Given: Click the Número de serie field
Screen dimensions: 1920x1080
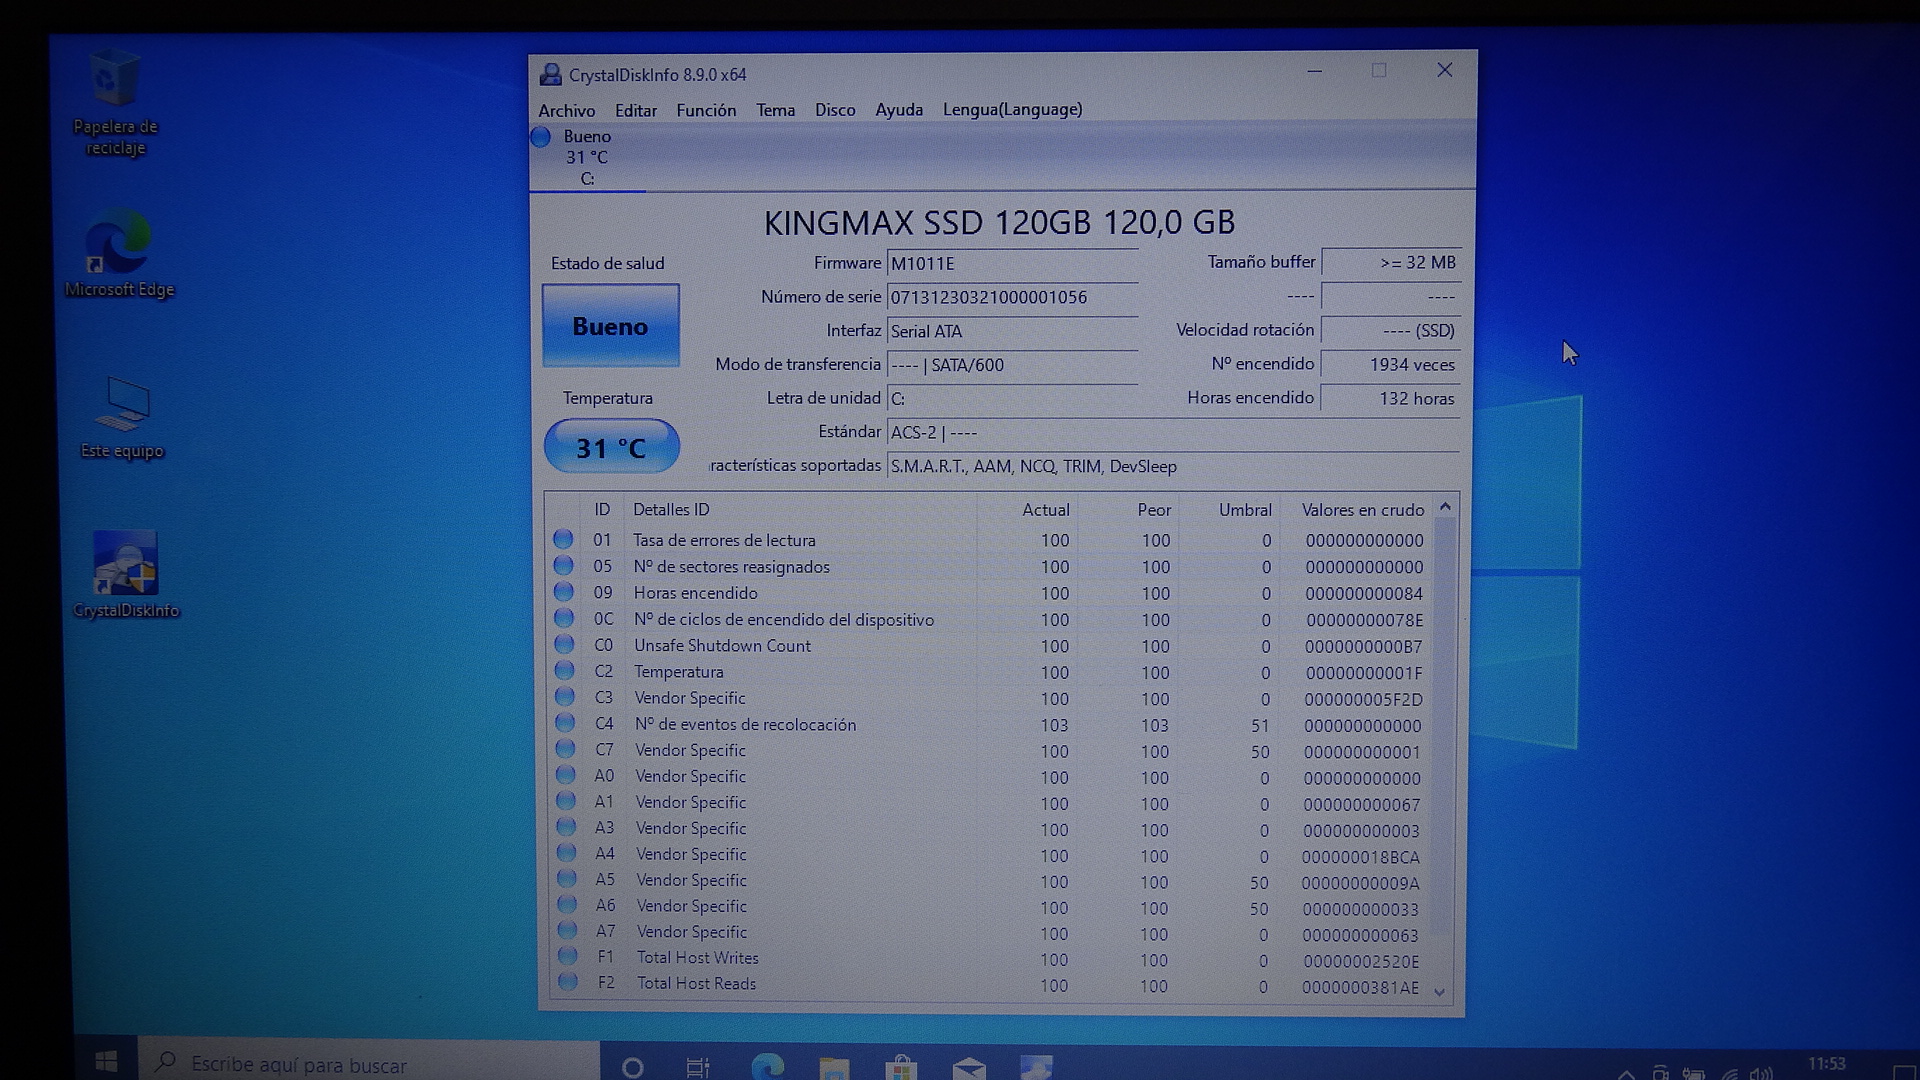Looking at the screenshot, I should pos(1012,297).
